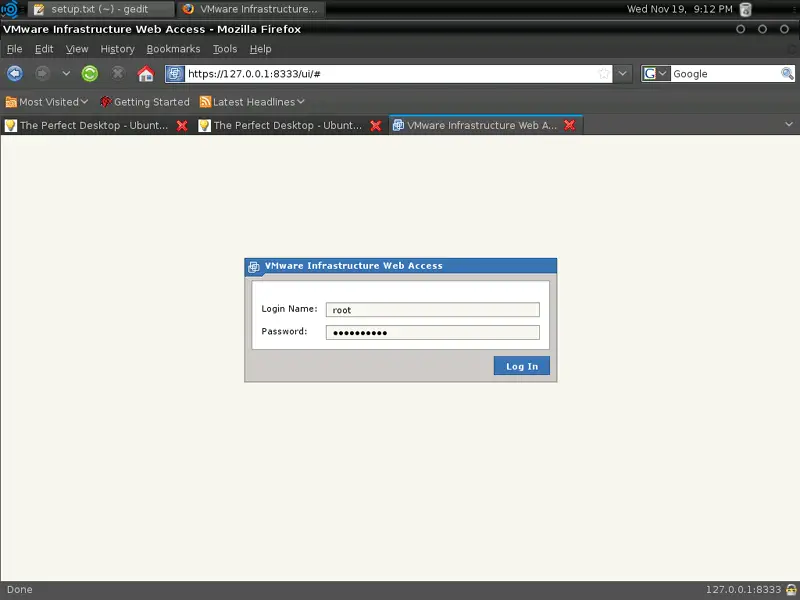
Task: Open the File menu
Action: (14, 49)
